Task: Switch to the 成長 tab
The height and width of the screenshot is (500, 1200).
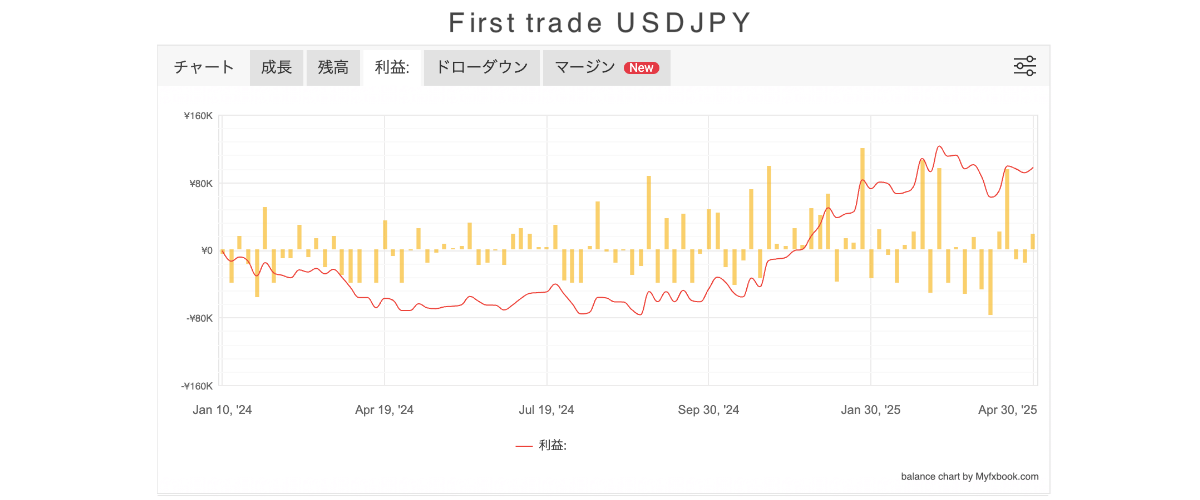Action: 276,68
